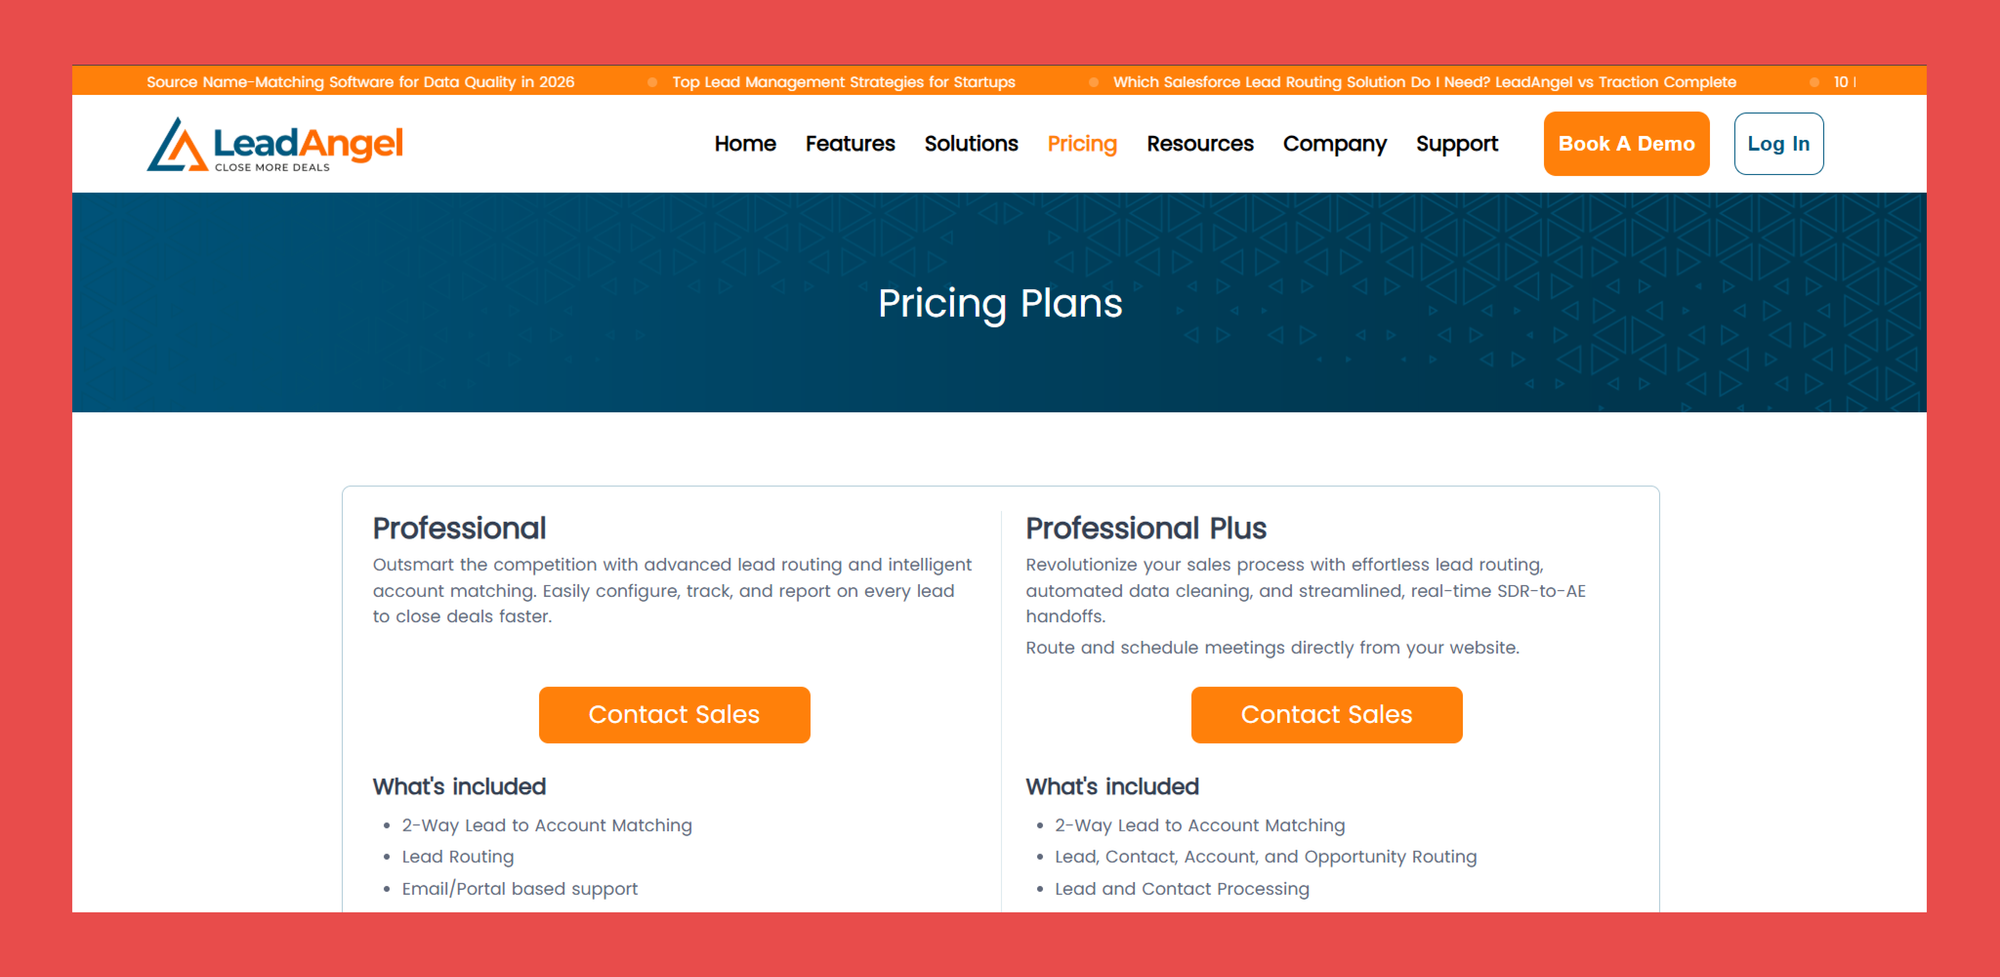
Task: Open the Support navigation dropdown
Action: click(1456, 144)
